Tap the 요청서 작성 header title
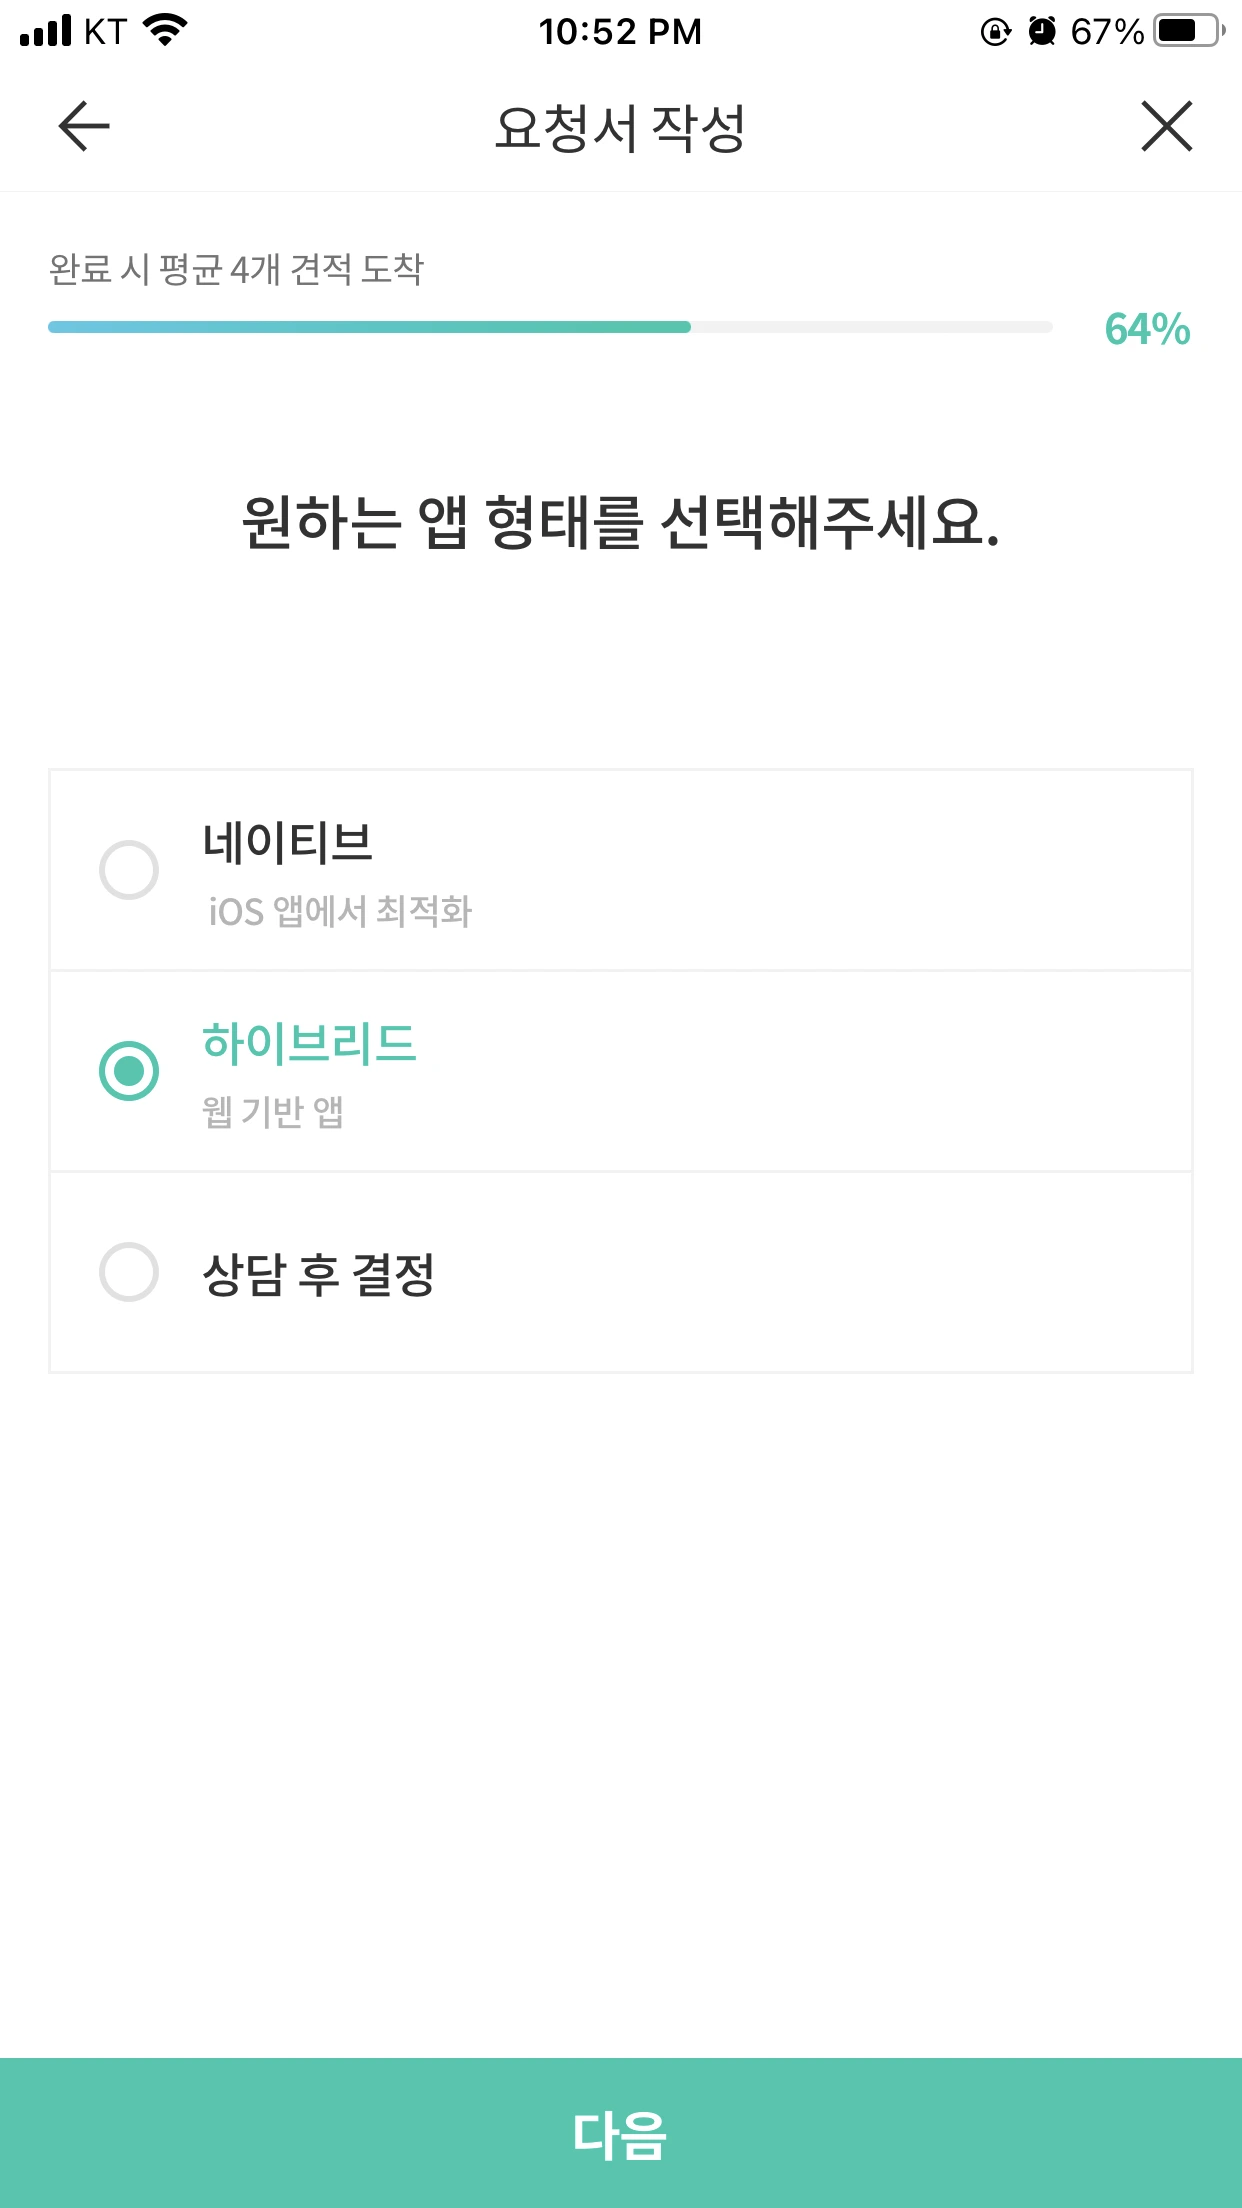This screenshot has height=2208, width=1242. 620,128
